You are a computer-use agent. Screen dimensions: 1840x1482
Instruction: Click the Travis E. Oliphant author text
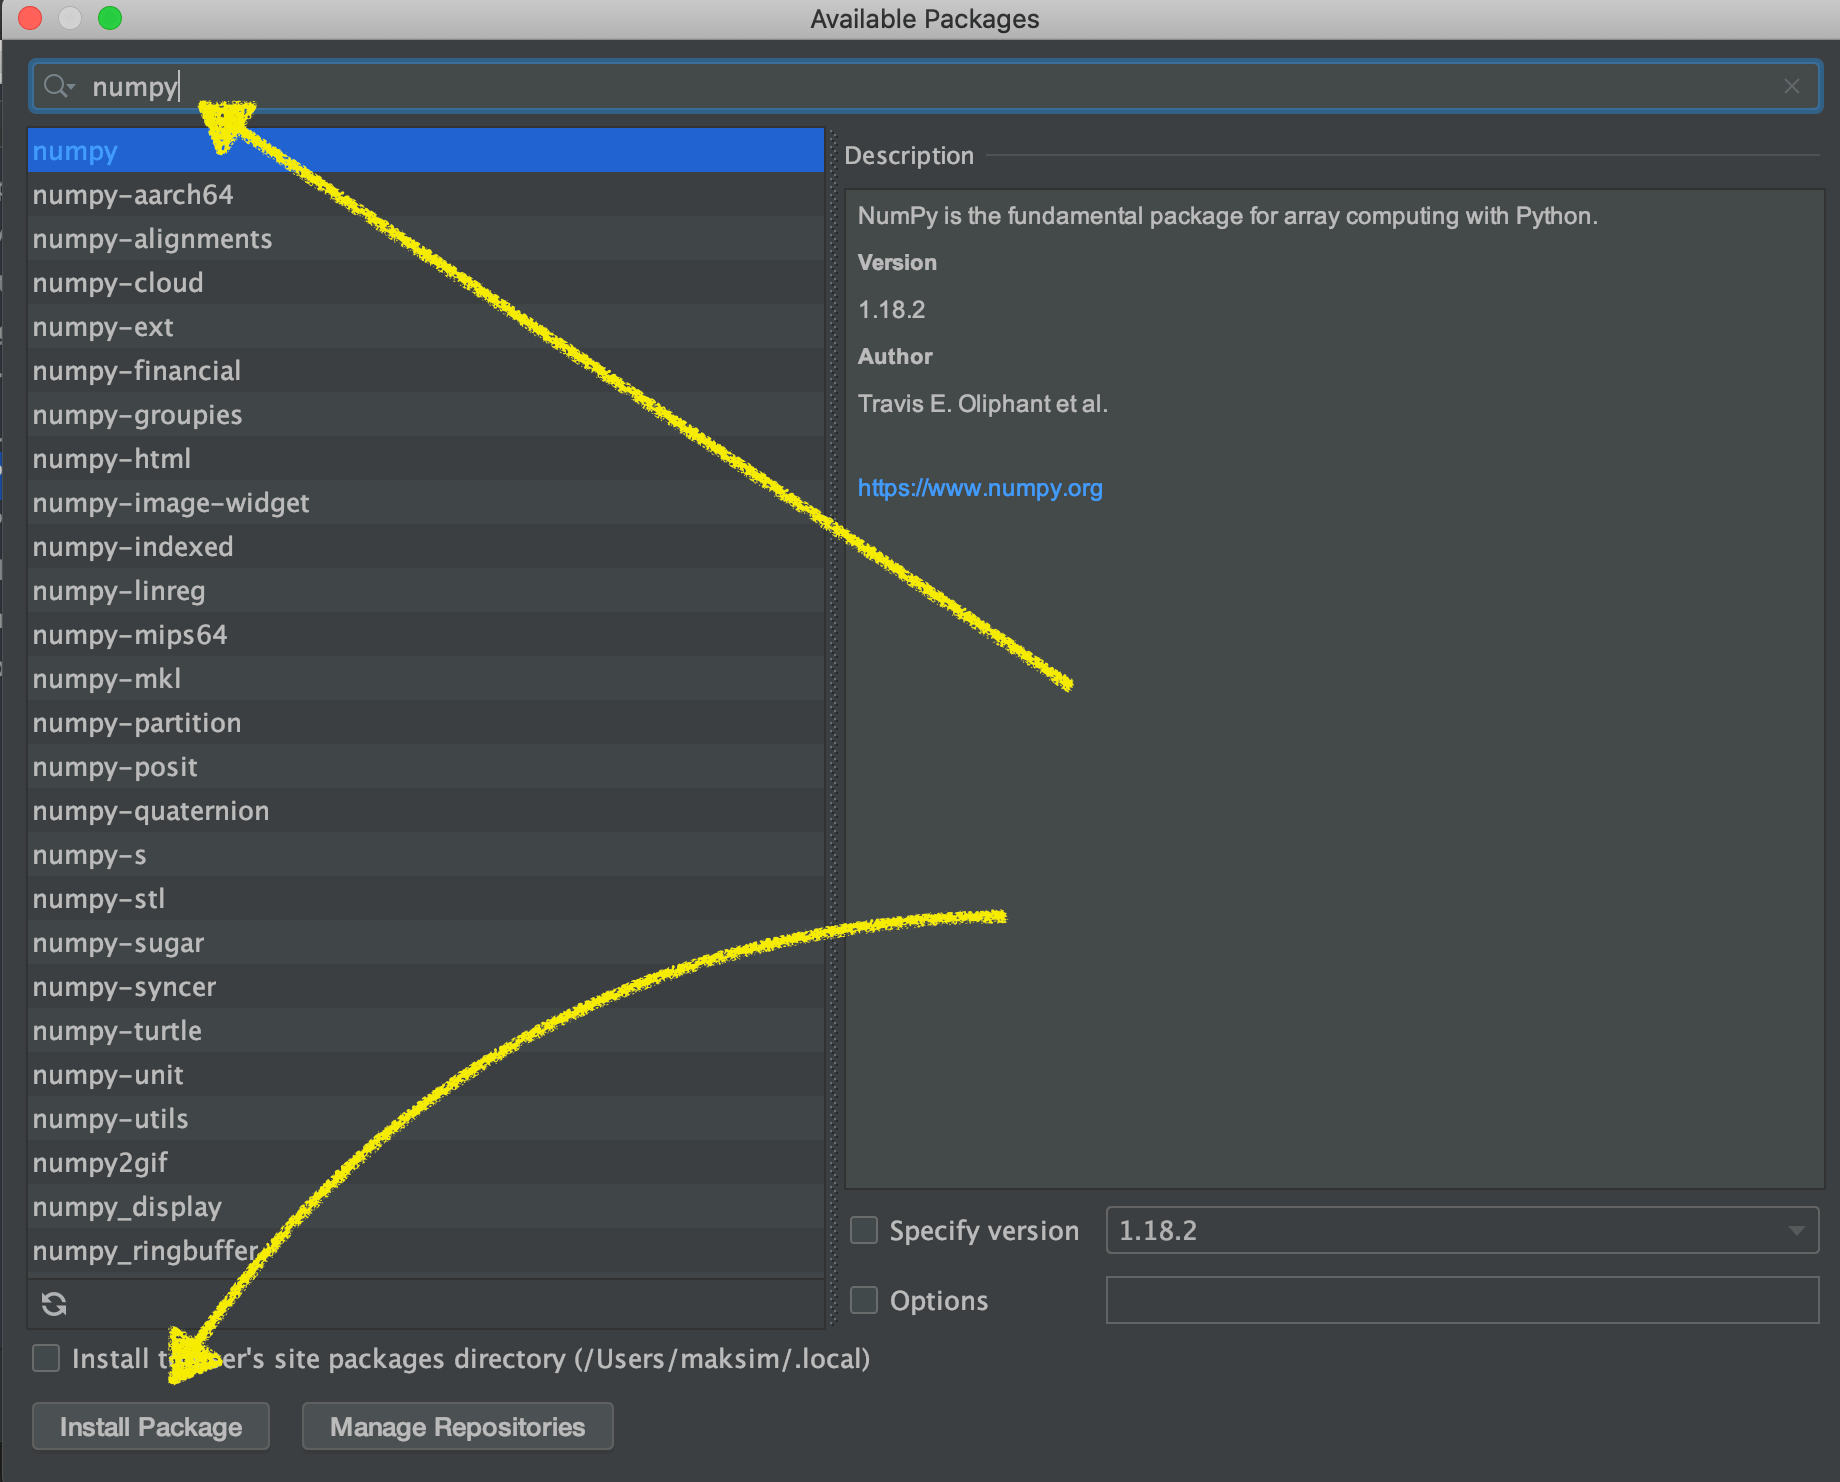983,404
